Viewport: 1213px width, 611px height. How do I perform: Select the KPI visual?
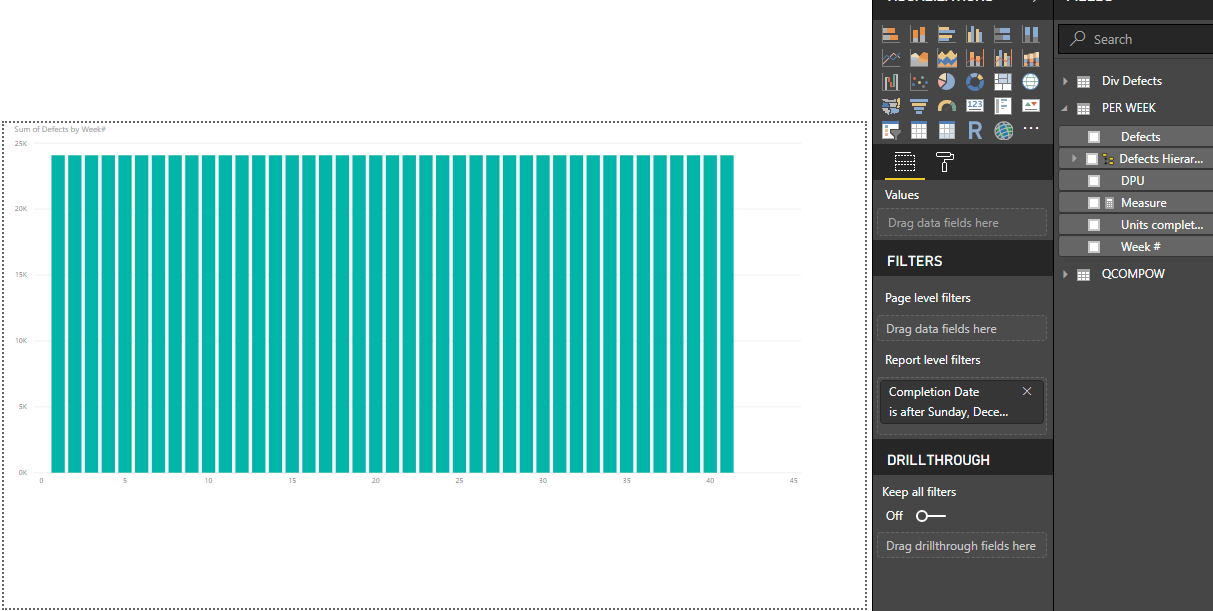[x=1030, y=106]
